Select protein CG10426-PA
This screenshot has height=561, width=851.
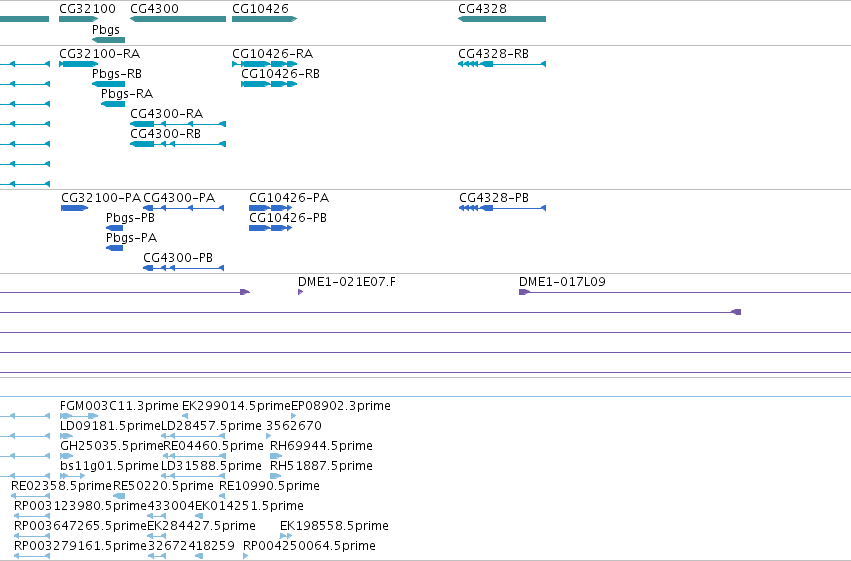click(x=289, y=198)
